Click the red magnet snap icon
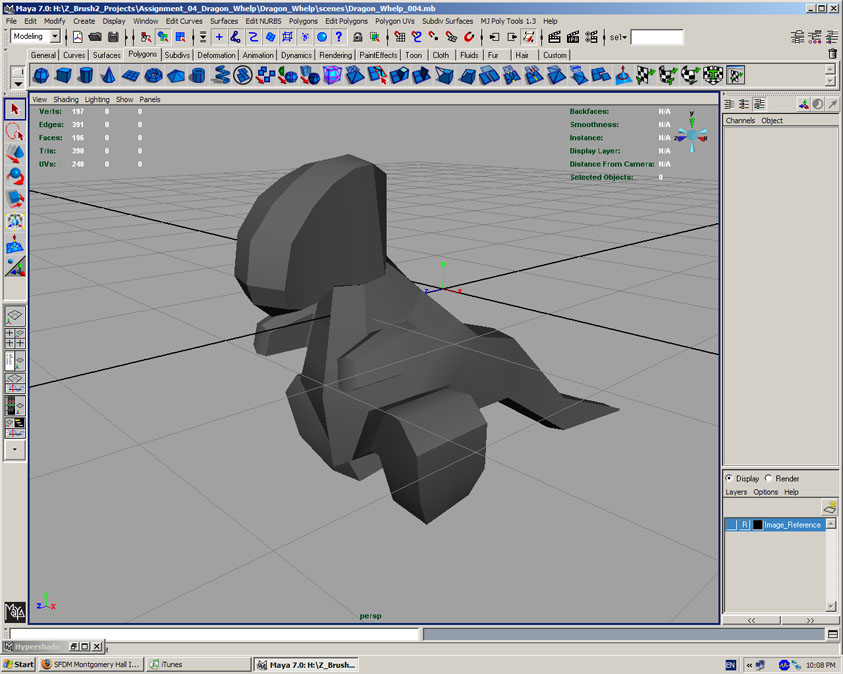The height and width of the screenshot is (674, 843). pos(469,37)
